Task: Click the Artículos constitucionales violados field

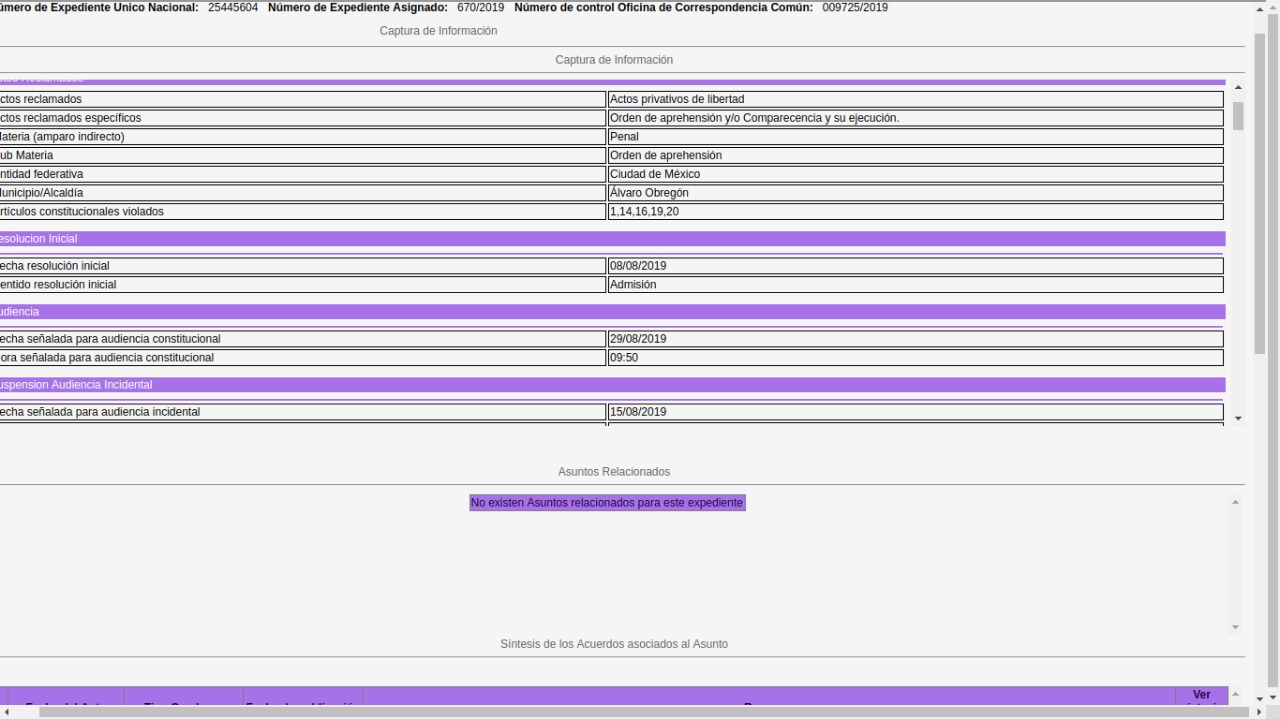Action: click(915, 211)
